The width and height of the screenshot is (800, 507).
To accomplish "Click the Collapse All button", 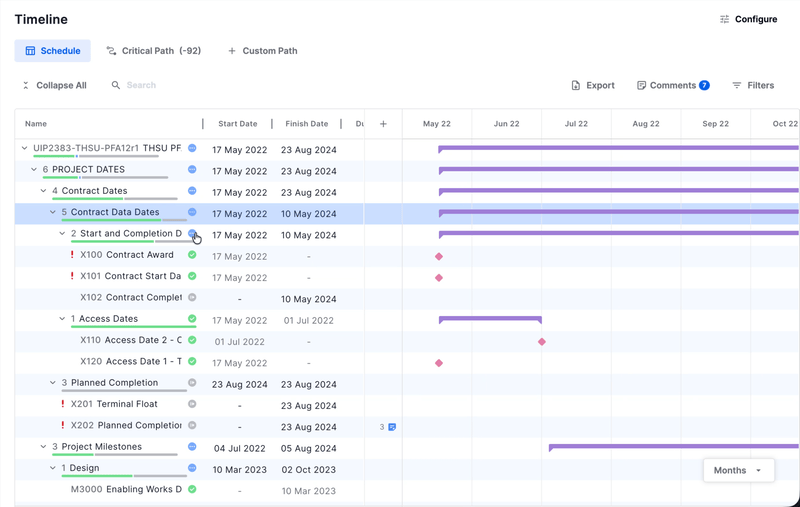I will [x=54, y=86].
